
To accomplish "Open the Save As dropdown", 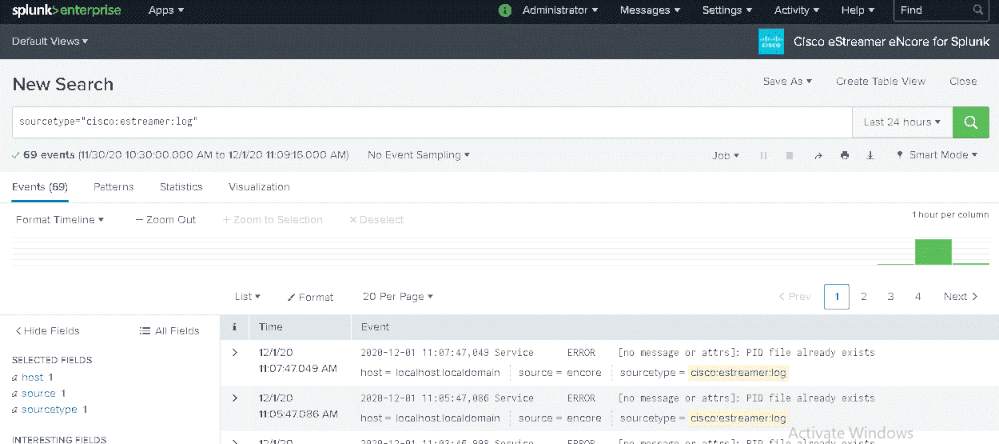I will (x=787, y=82).
